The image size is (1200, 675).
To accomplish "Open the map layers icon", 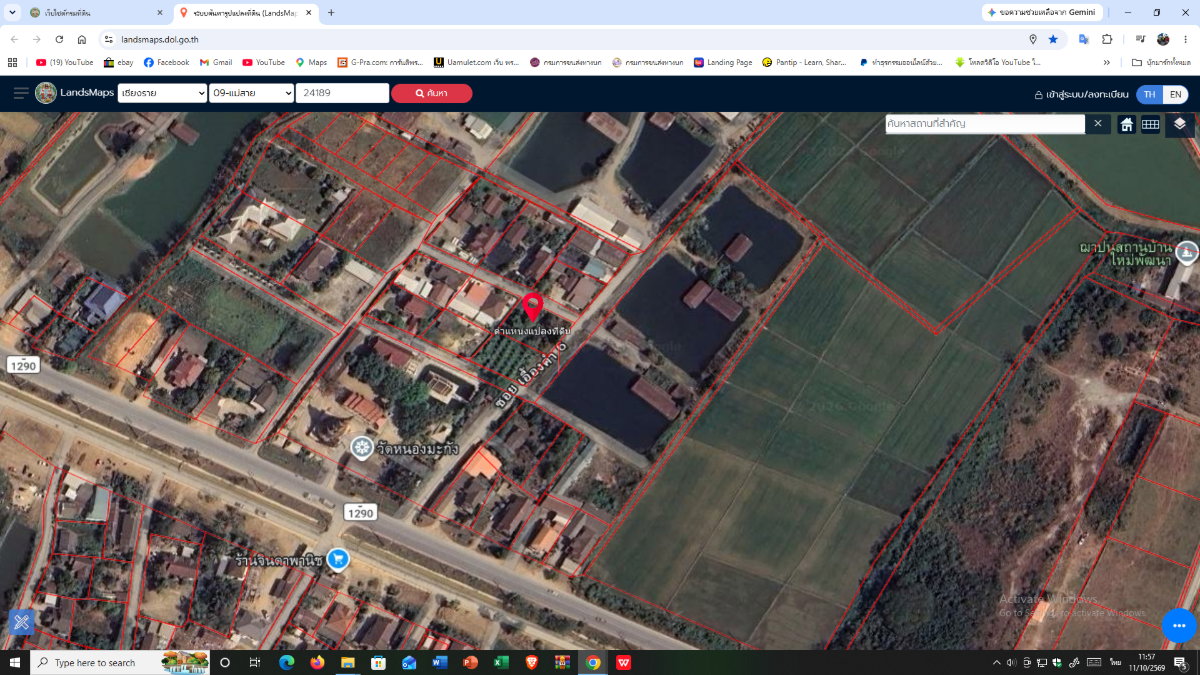I will (1180, 123).
